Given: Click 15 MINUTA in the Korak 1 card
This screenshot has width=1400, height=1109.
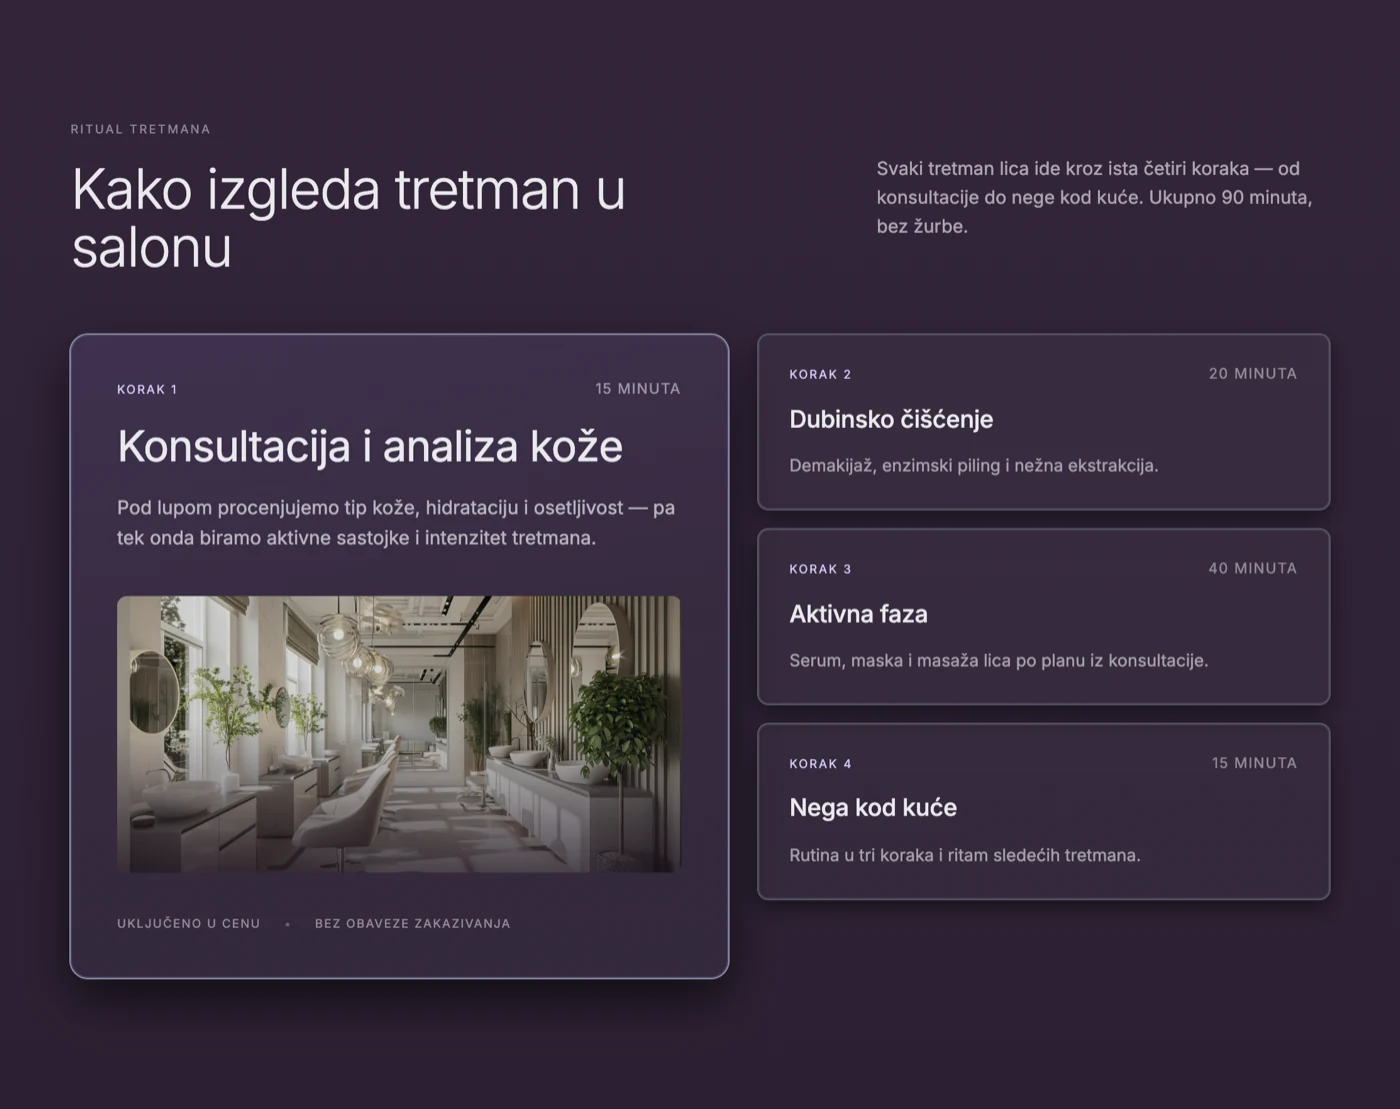Looking at the screenshot, I should pyautogui.click(x=638, y=388).
